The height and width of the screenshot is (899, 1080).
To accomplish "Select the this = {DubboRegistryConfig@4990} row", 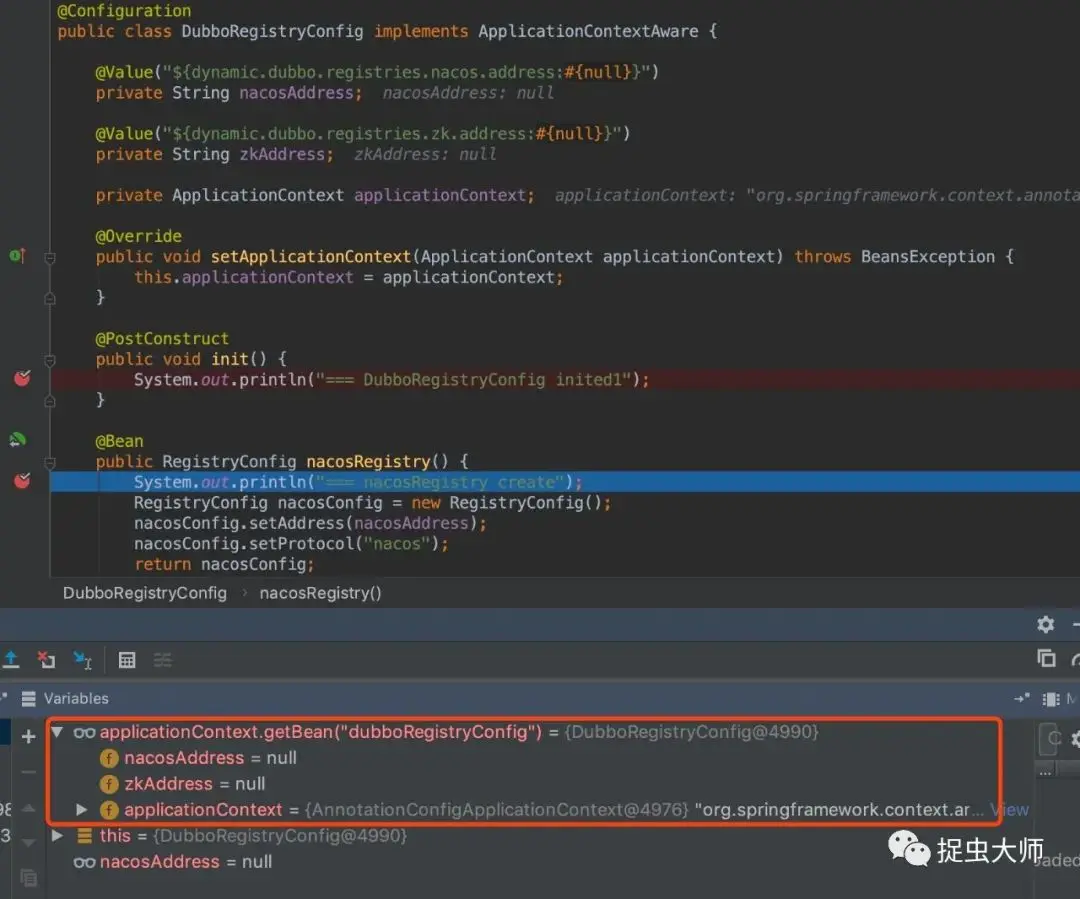I will click(x=540, y=836).
